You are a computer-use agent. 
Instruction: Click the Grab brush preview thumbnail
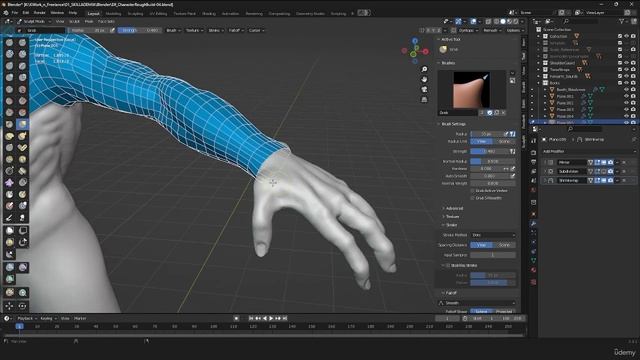pyautogui.click(x=471, y=90)
